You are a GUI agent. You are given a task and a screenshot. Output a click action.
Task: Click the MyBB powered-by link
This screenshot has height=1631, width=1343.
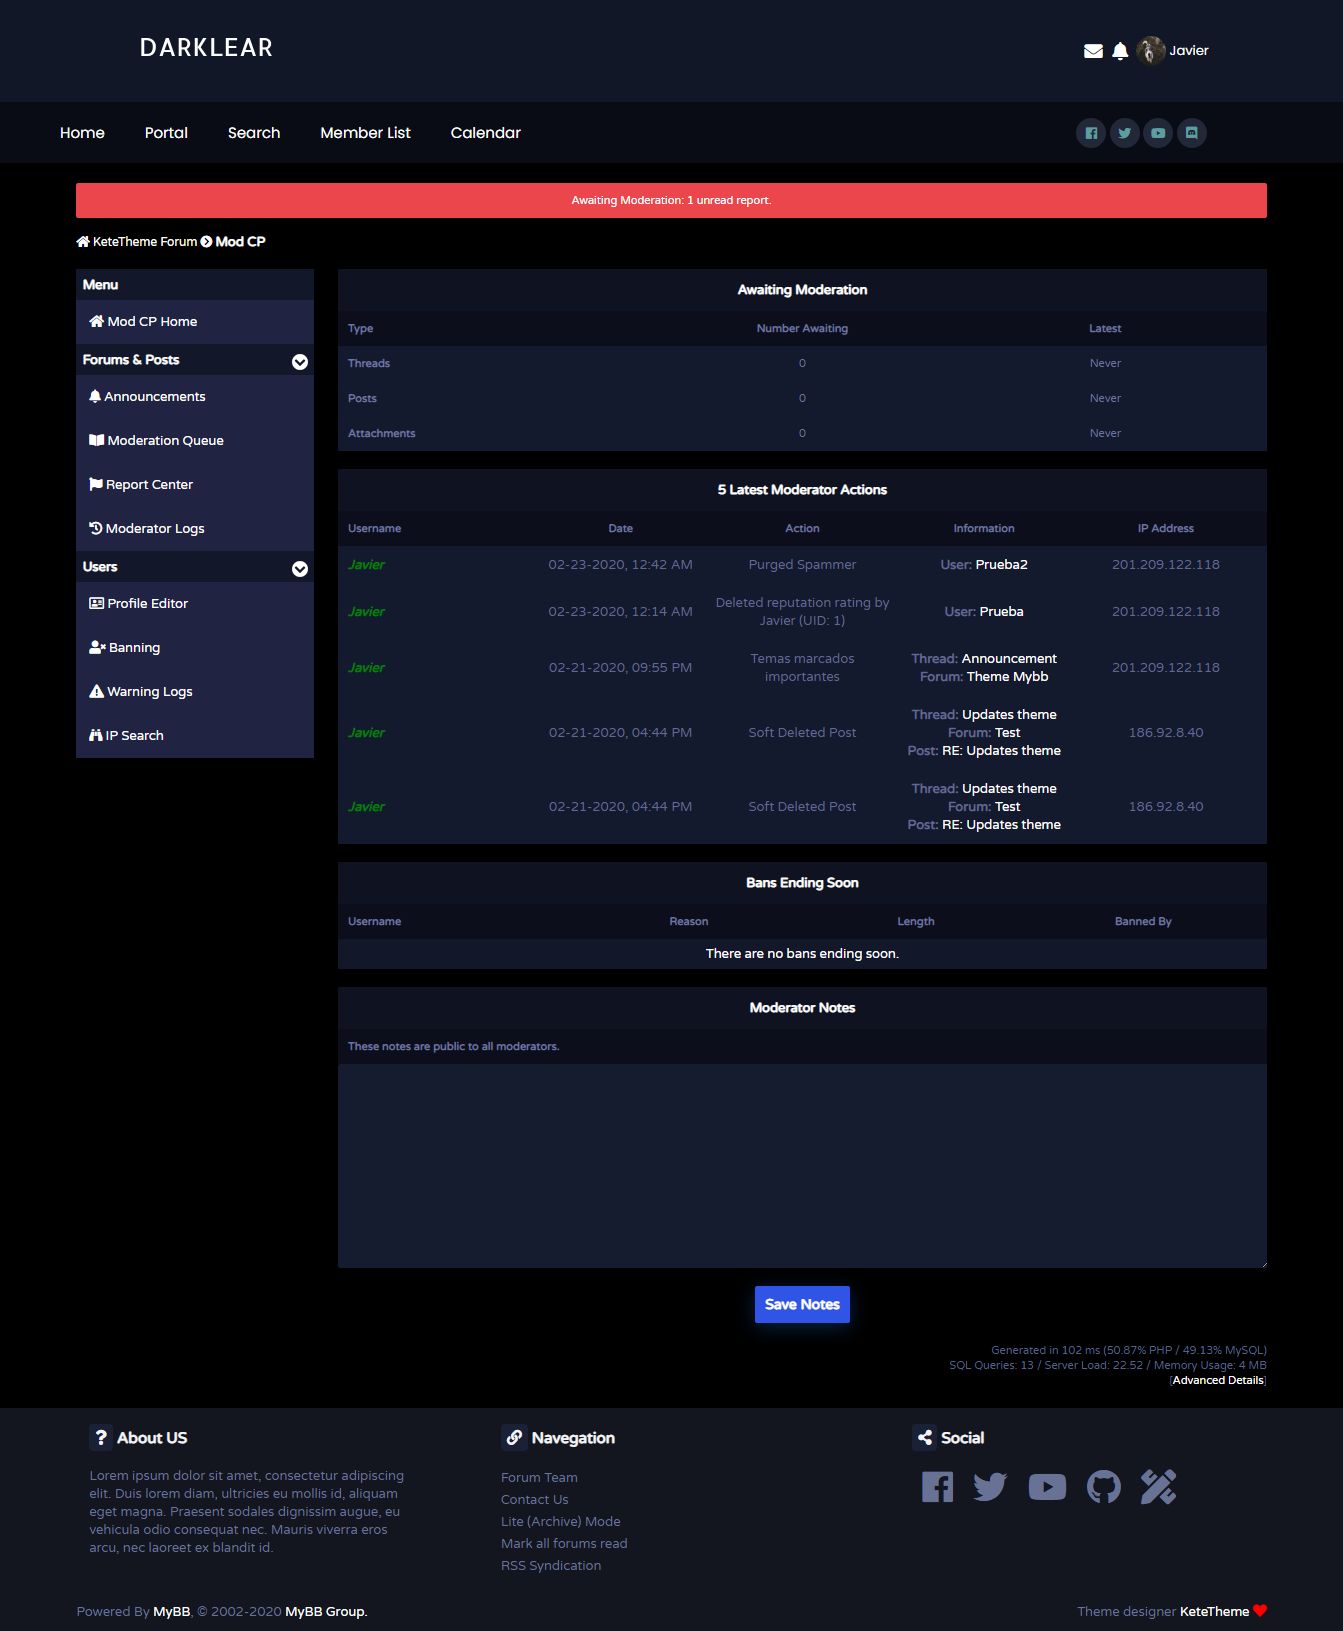pos(172,1612)
